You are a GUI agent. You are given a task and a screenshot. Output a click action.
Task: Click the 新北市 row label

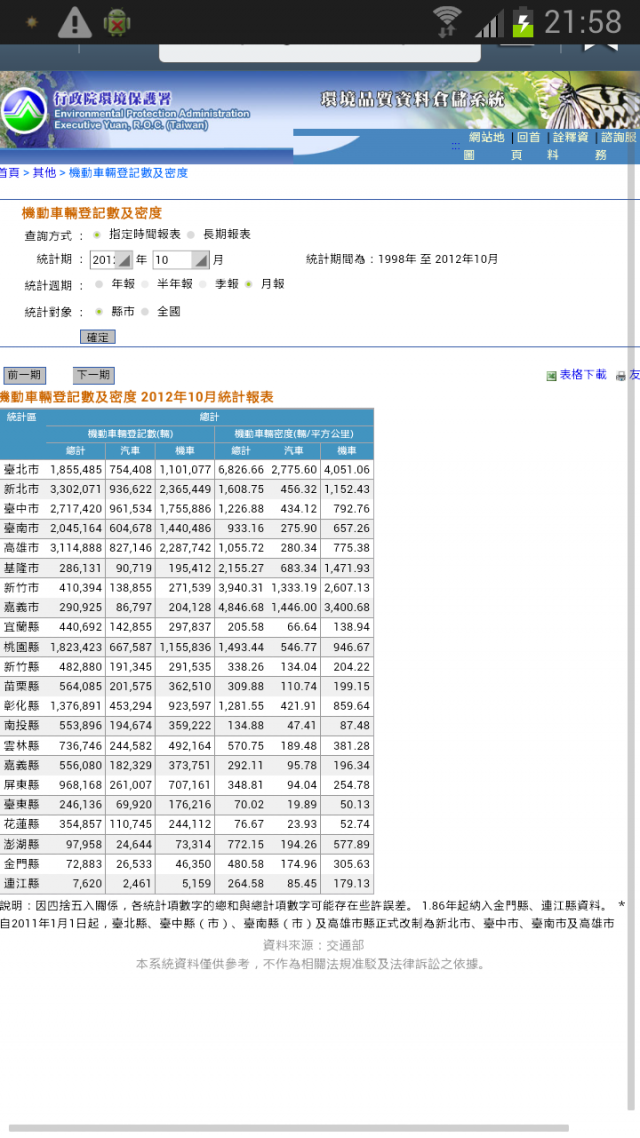pos(22,490)
